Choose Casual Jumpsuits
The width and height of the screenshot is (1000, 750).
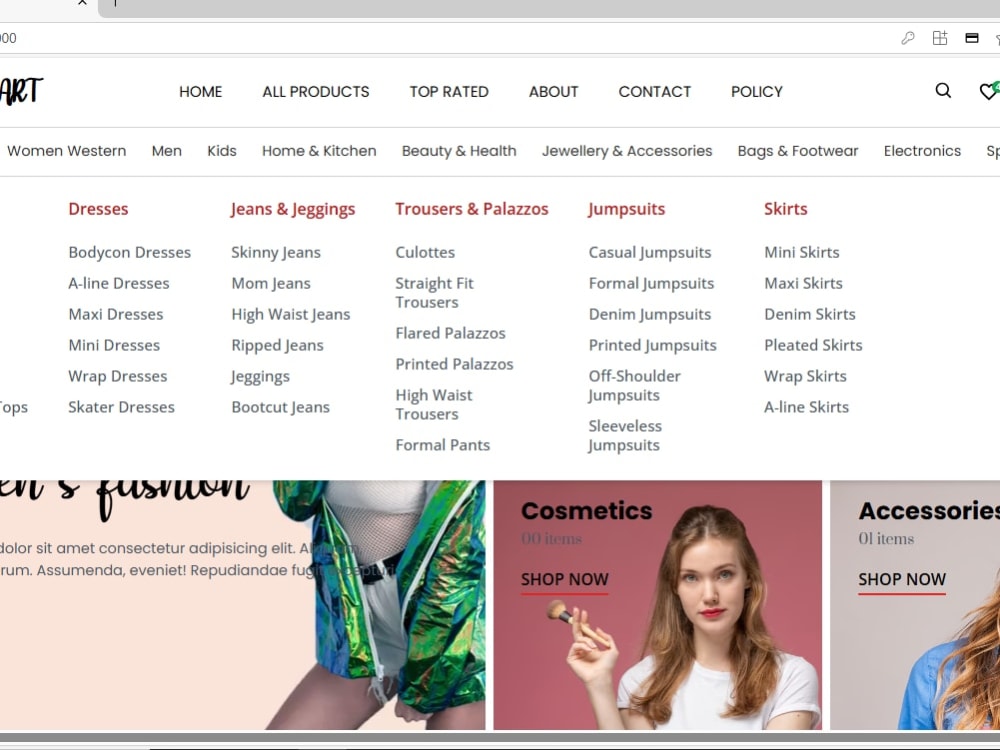tap(650, 253)
